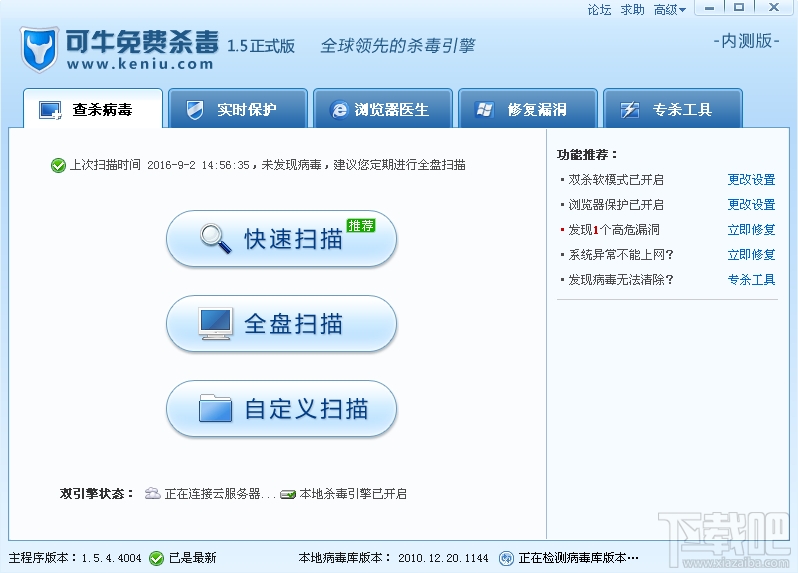
Task: Open the 论坛 link
Action: point(599,10)
